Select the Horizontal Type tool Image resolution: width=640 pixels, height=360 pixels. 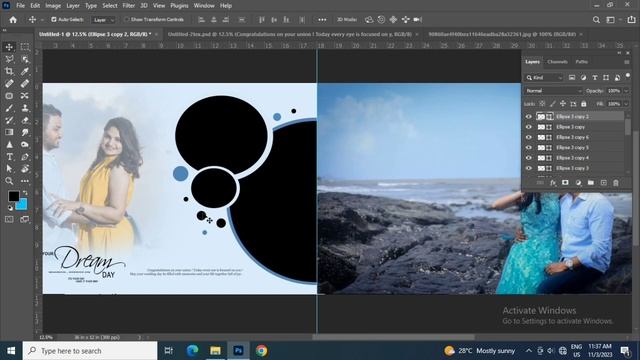pos(9,157)
